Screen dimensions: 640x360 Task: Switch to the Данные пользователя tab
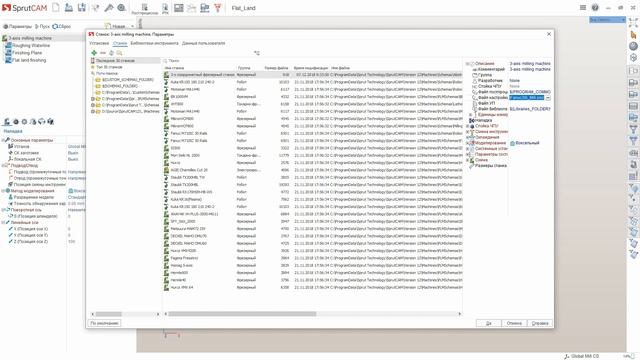pos(203,43)
